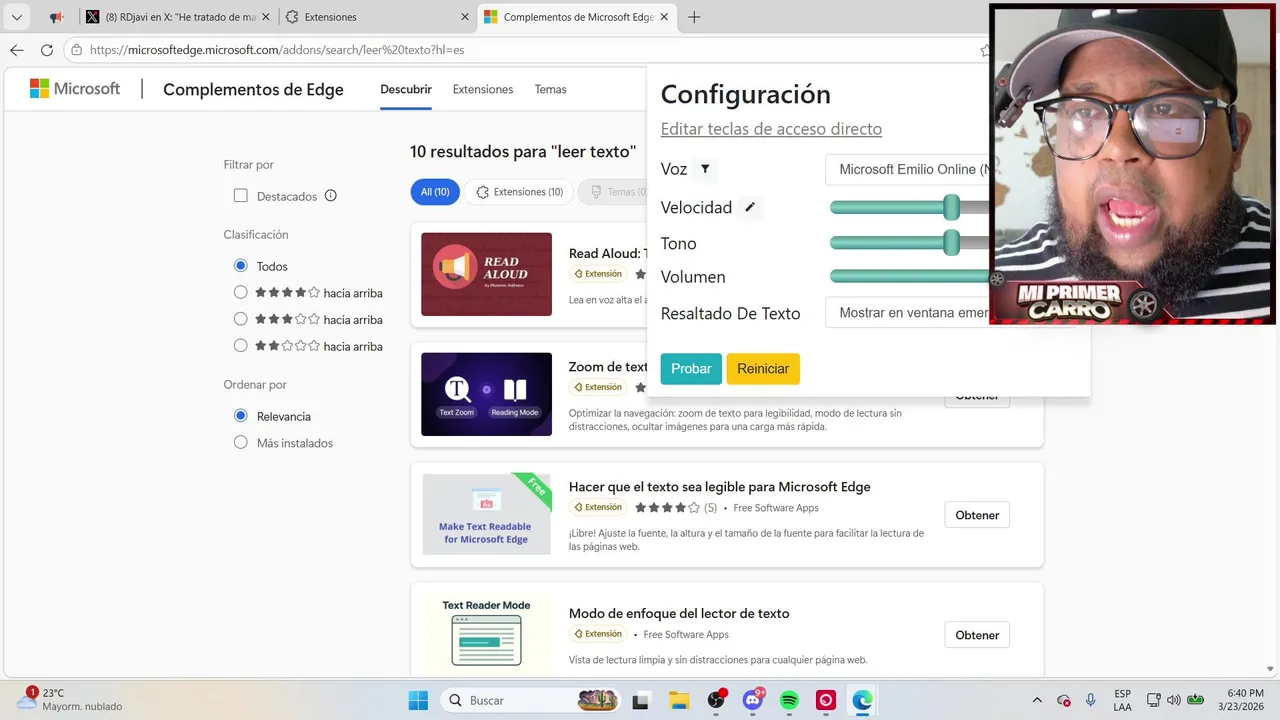Open Spotify from the taskbar
Screen dimensions: 1280x720
789,700
